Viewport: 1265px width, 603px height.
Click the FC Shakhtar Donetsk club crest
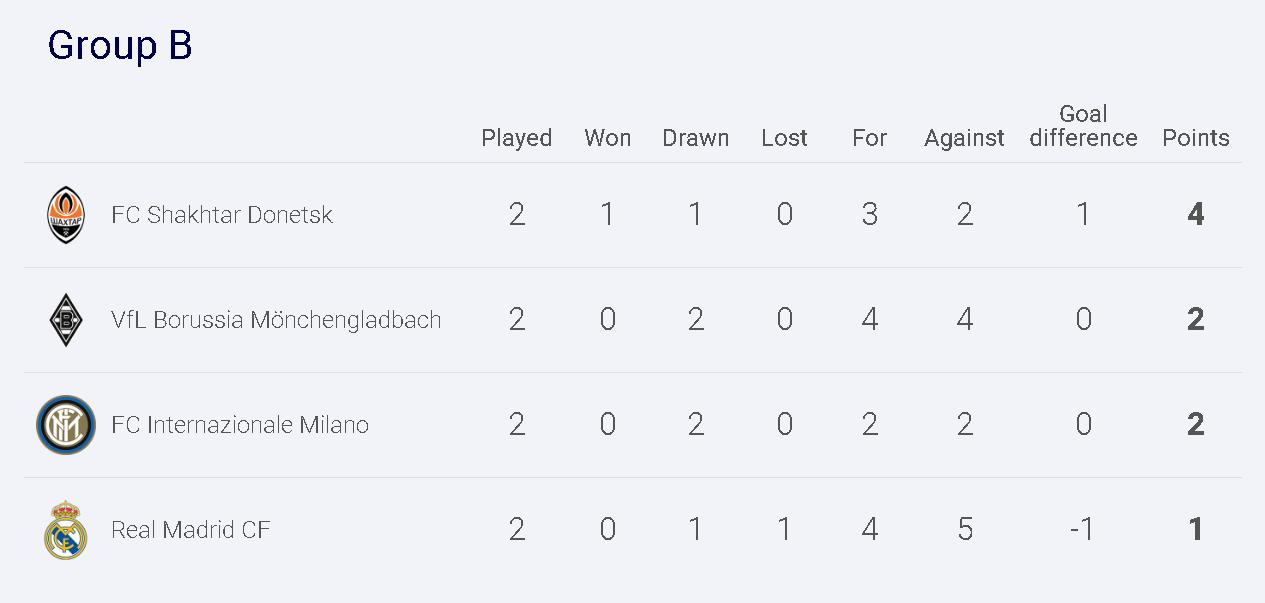click(66, 215)
